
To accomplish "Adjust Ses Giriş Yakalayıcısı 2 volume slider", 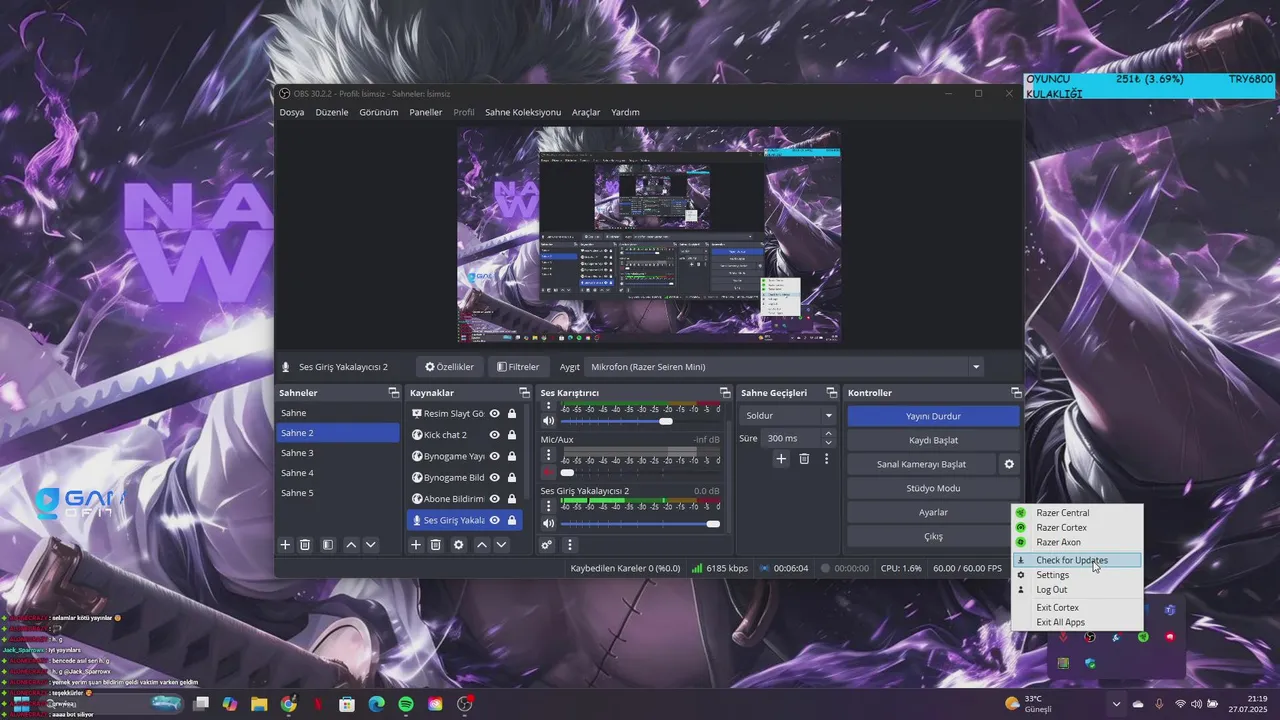I will 640,524.
